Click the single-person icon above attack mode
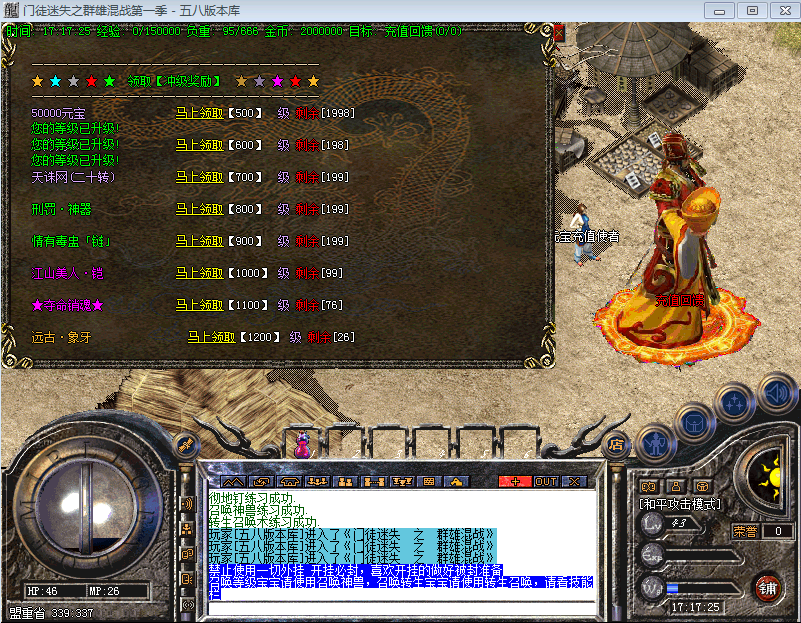Screen dimensions: 801x623 (676, 486)
